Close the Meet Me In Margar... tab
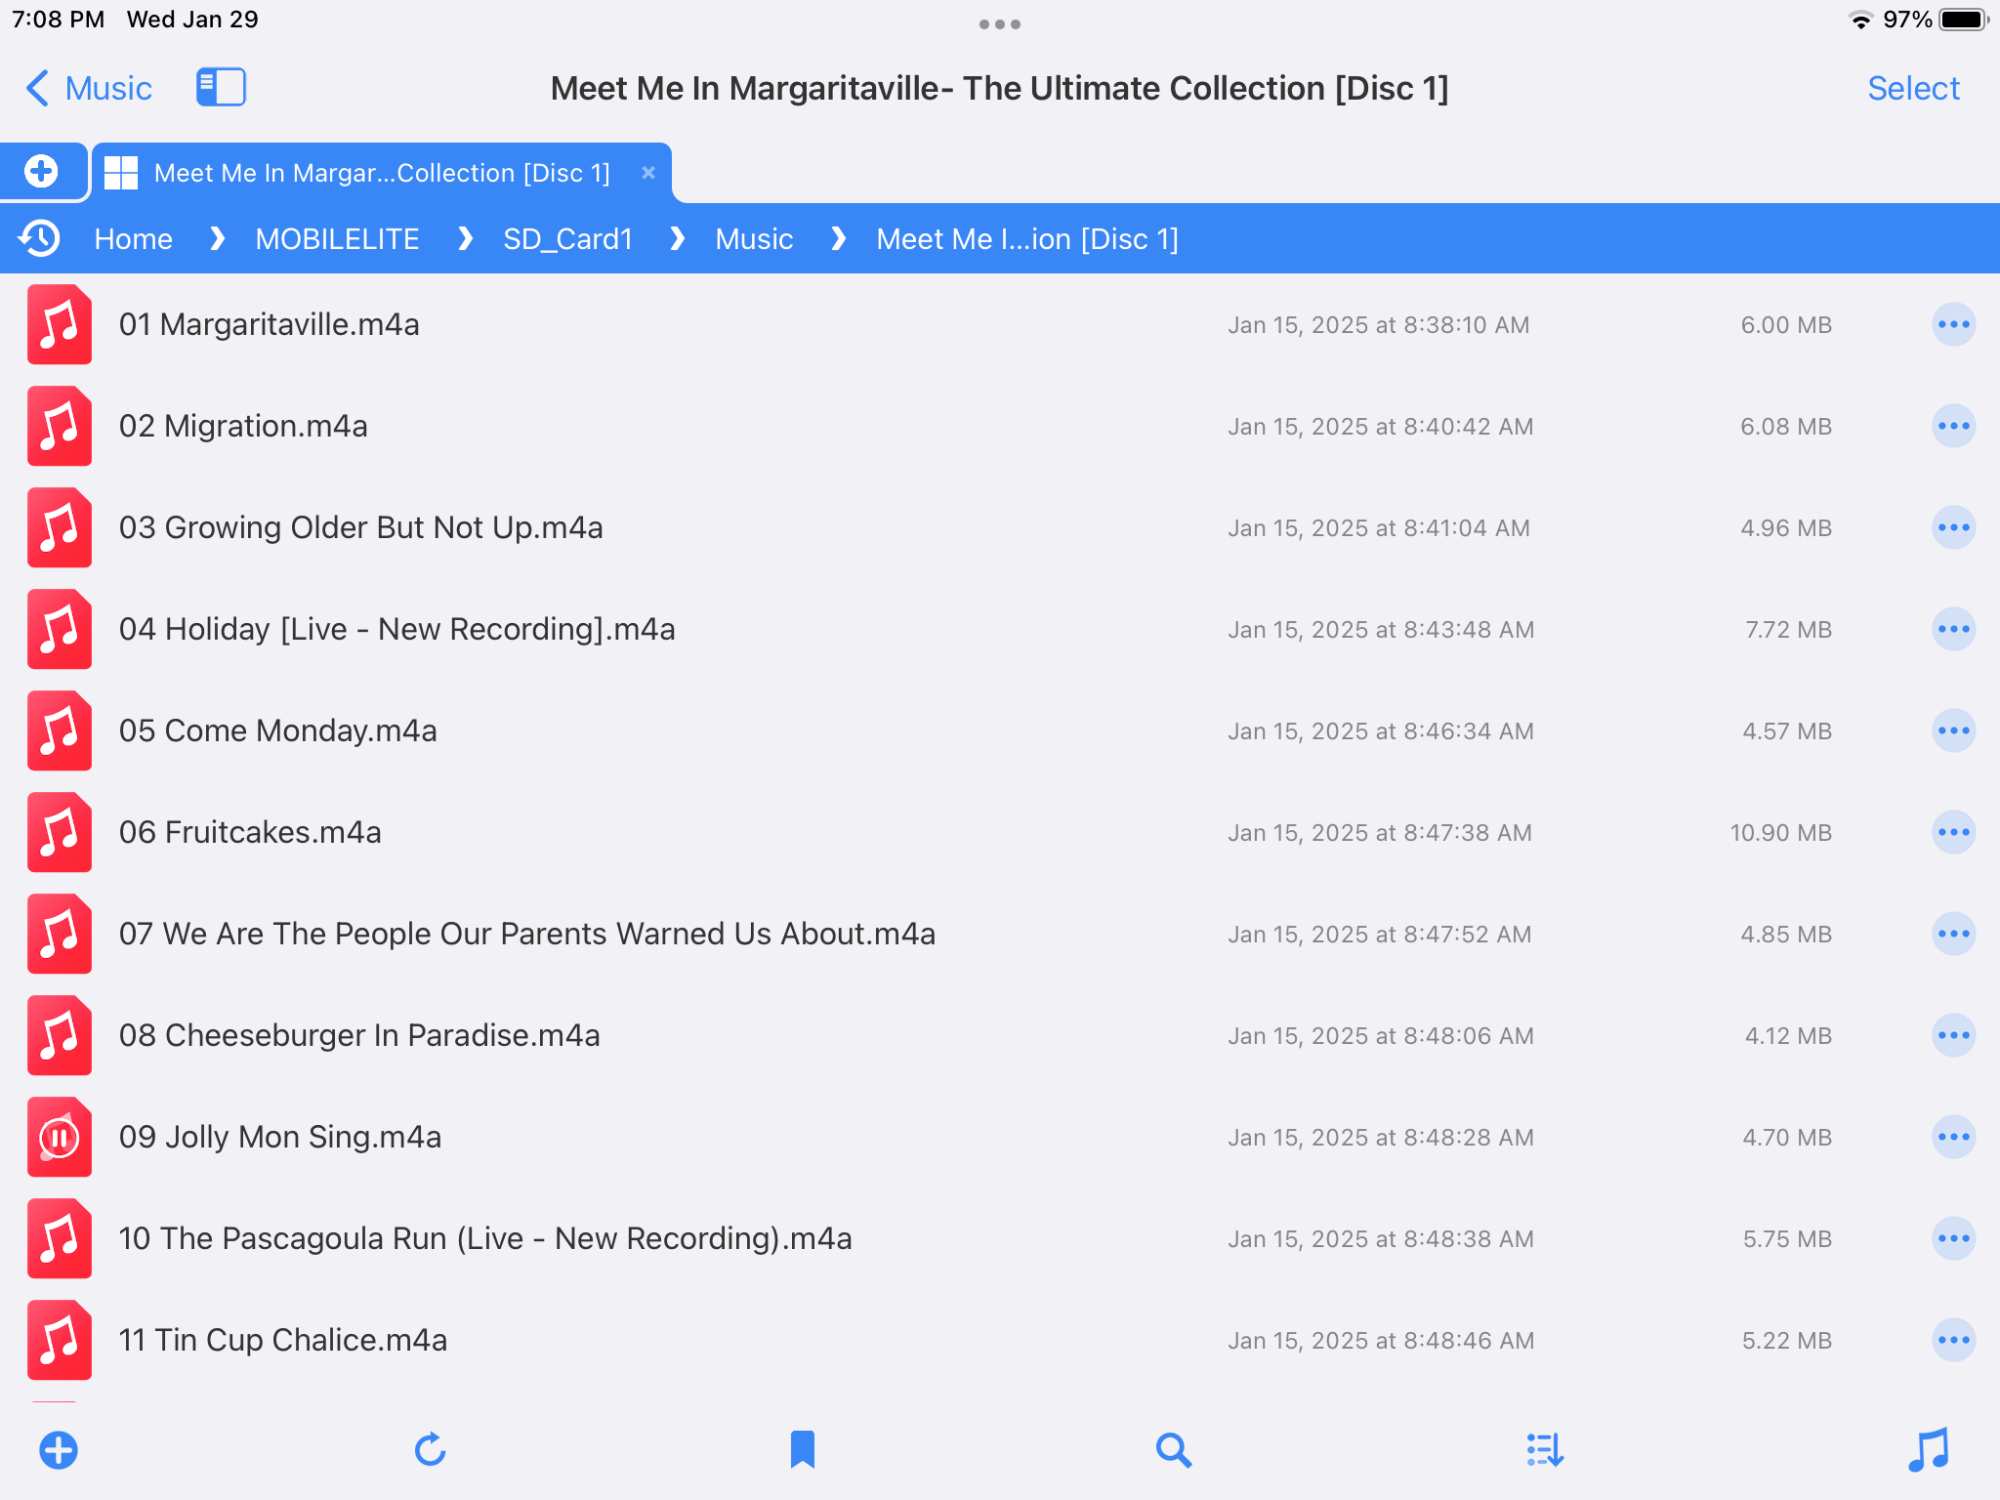 click(x=648, y=173)
